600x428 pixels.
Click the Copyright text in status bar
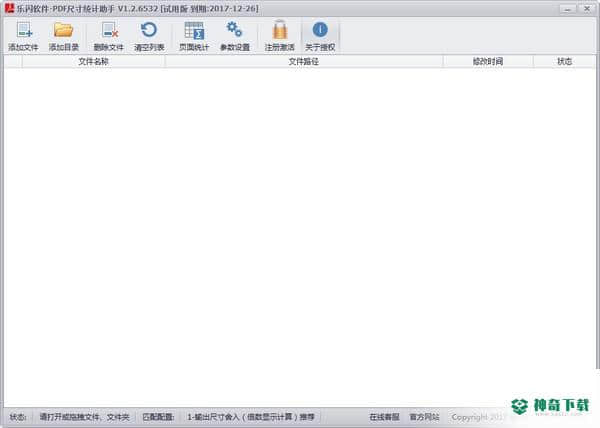pos(478,417)
